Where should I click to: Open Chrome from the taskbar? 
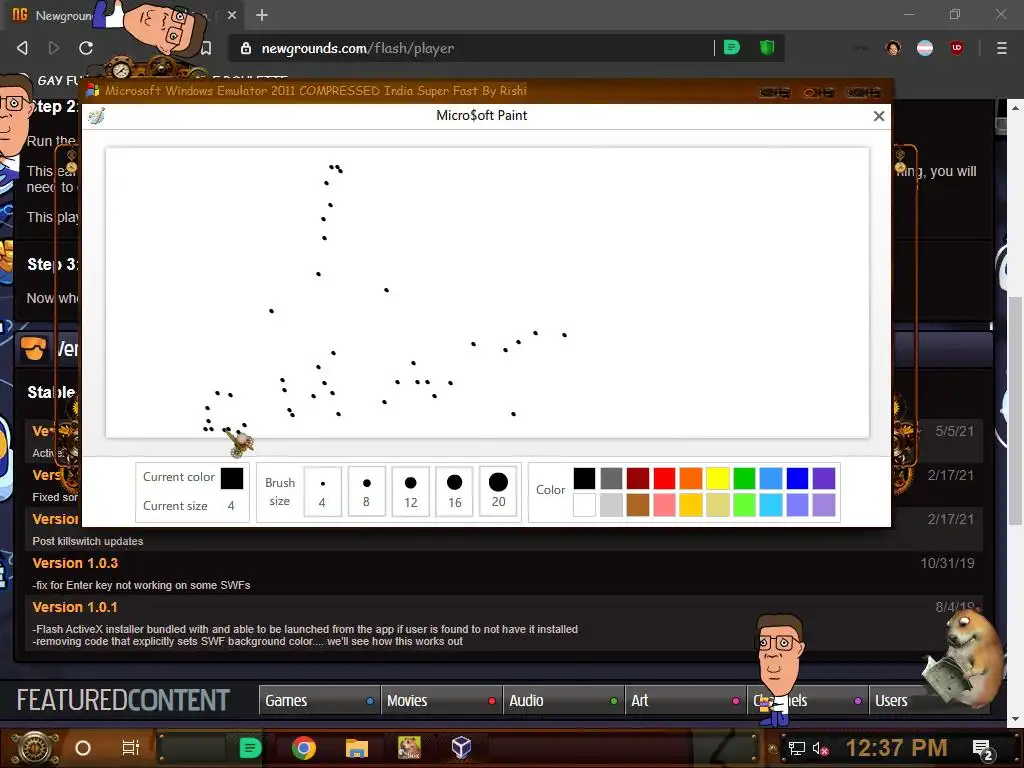(304, 748)
